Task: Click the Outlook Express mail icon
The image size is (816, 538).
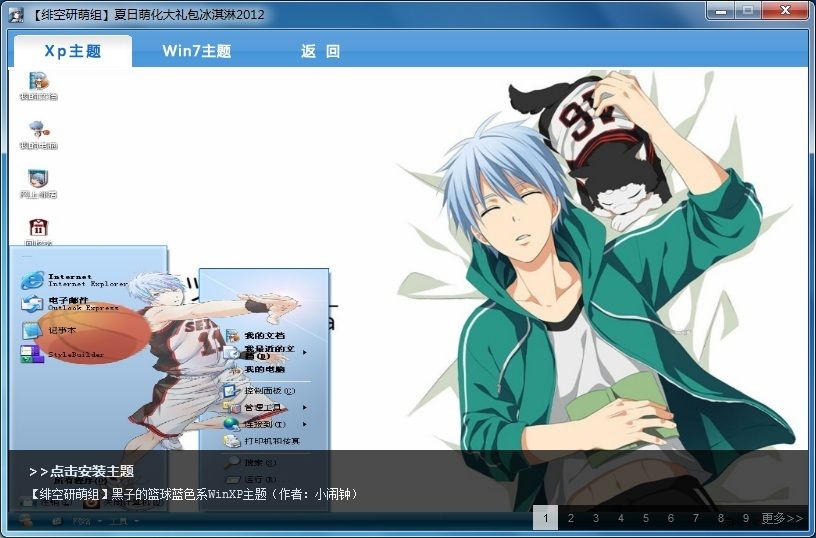Action: click(33, 304)
